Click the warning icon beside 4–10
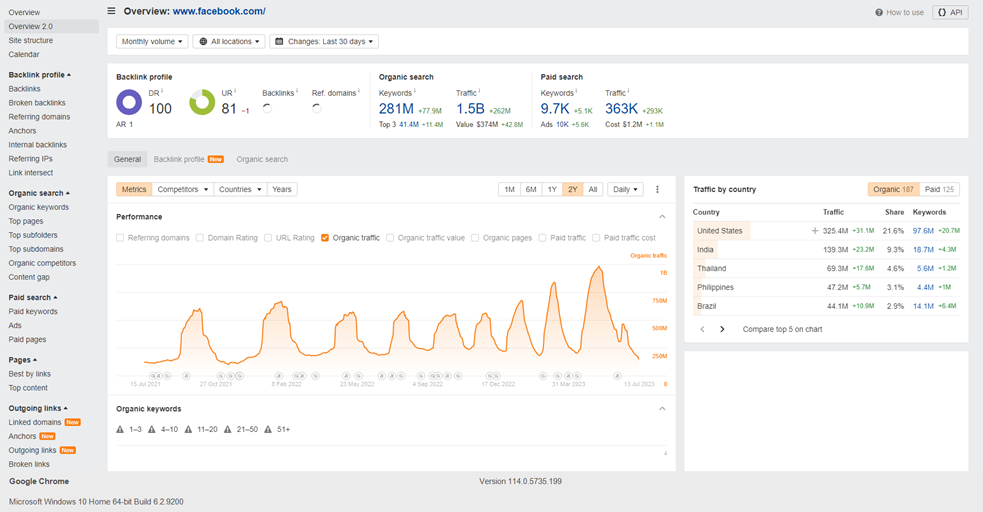The image size is (983, 512). [152, 429]
